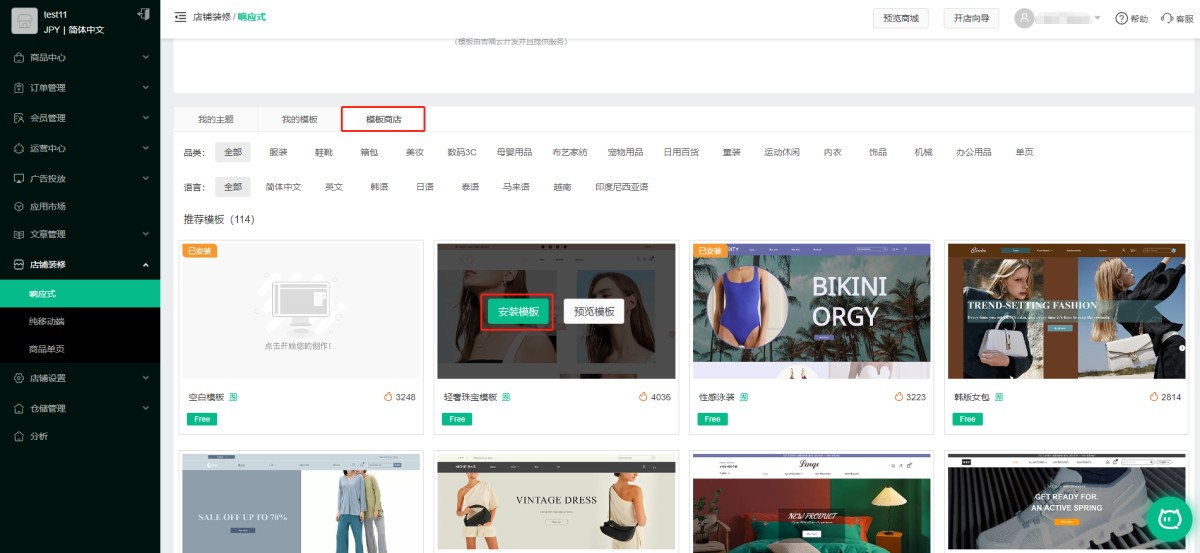Click the help question mark icon
The width and height of the screenshot is (1200, 553).
point(1121,18)
